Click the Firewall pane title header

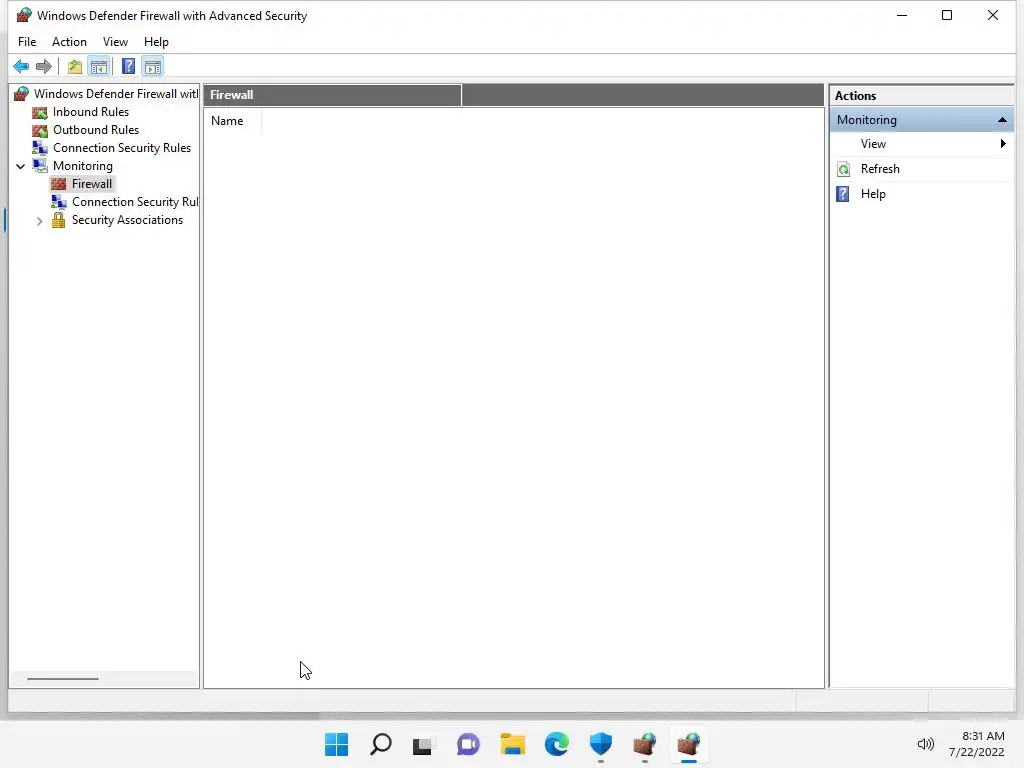pos(332,95)
